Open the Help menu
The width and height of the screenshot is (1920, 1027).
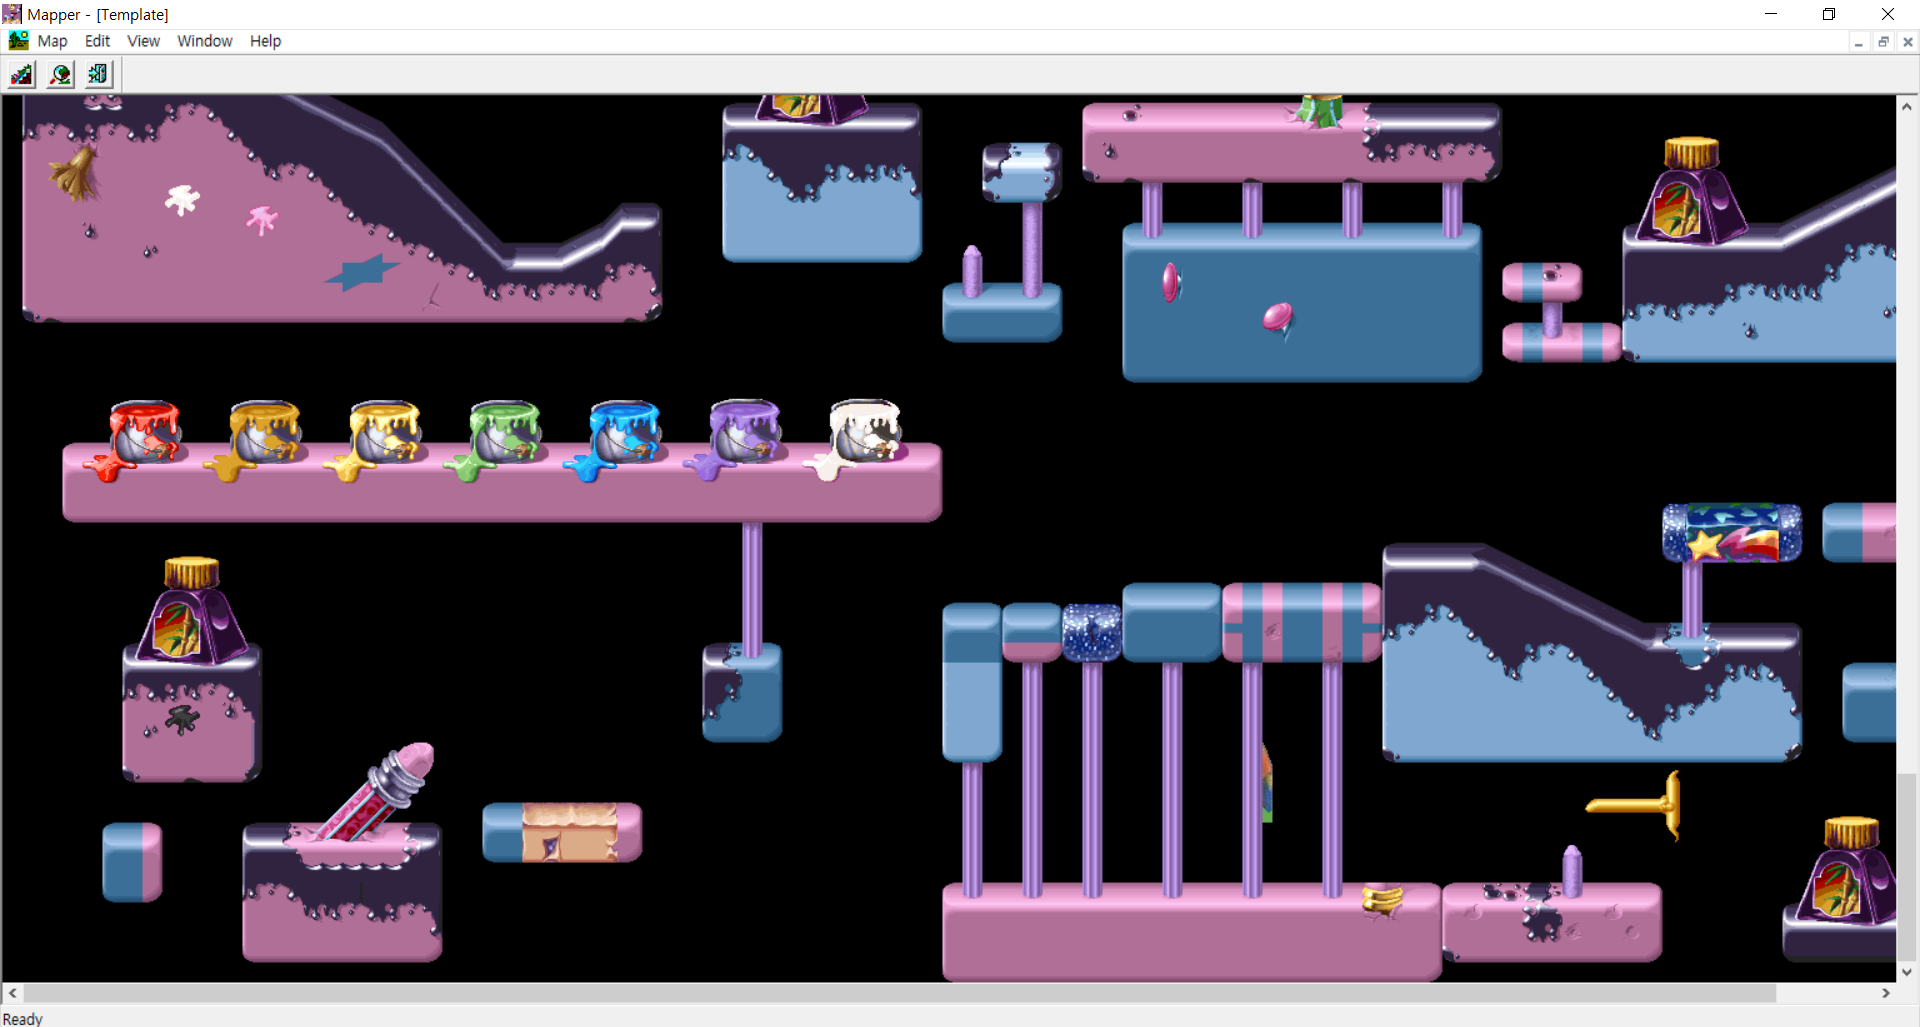pyautogui.click(x=265, y=41)
